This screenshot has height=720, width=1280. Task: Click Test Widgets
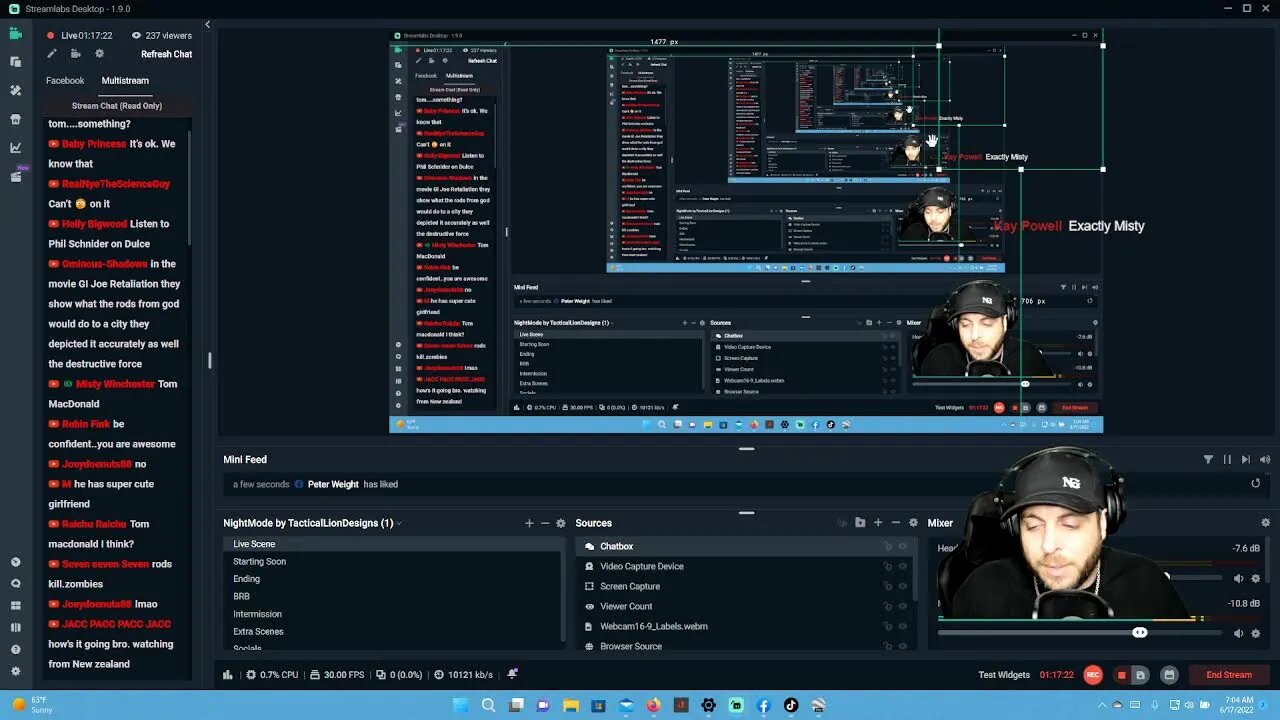coord(1004,675)
